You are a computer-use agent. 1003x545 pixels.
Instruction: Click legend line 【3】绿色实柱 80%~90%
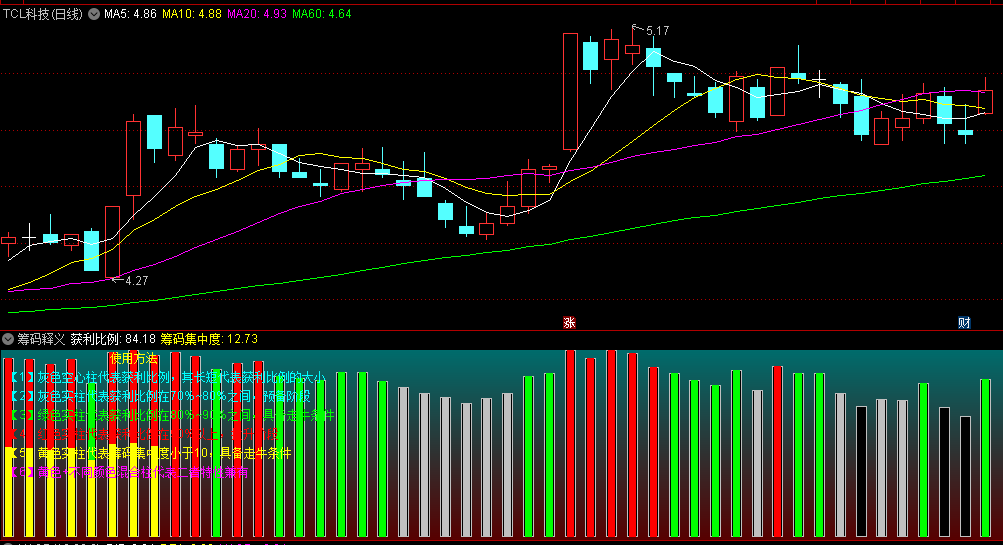(173, 416)
